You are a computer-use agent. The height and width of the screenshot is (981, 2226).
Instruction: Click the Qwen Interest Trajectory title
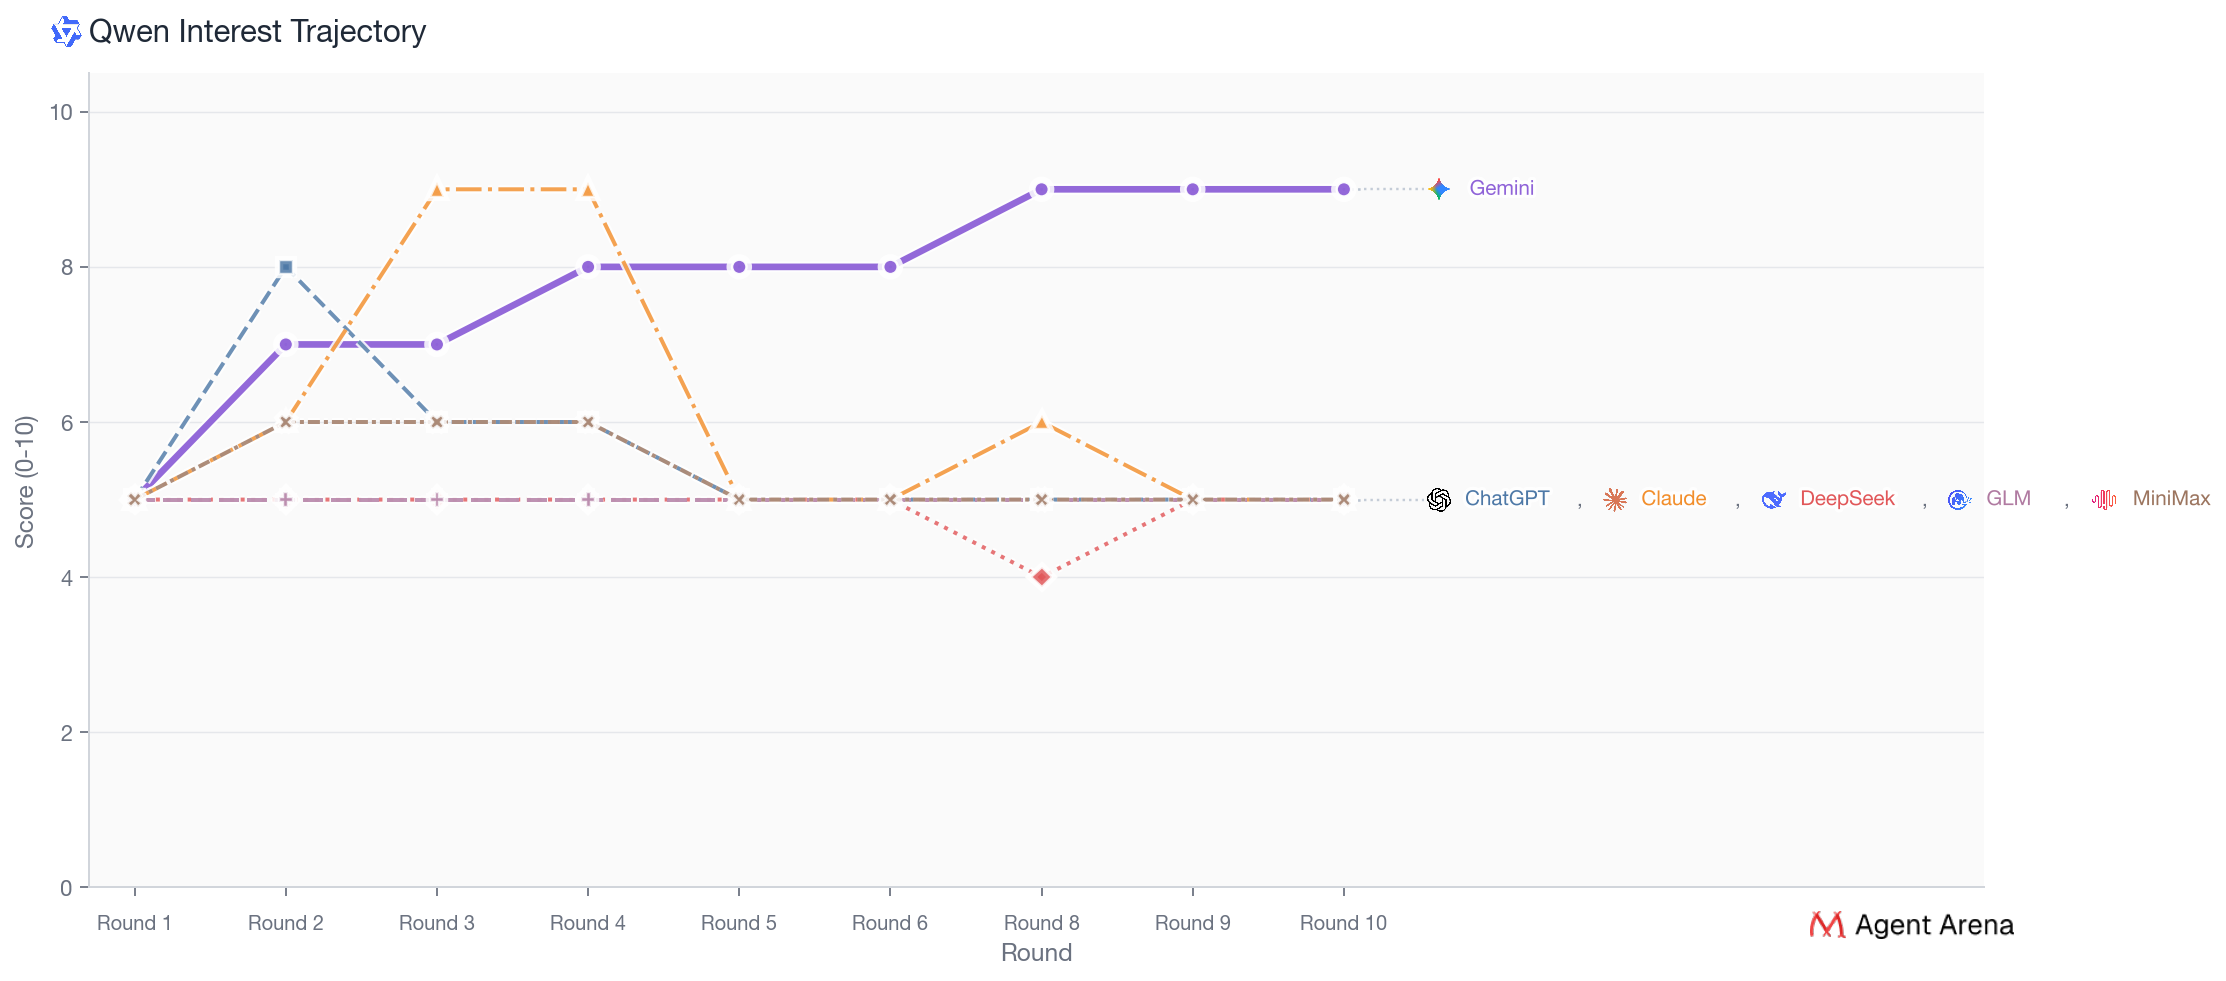pyautogui.click(x=257, y=32)
